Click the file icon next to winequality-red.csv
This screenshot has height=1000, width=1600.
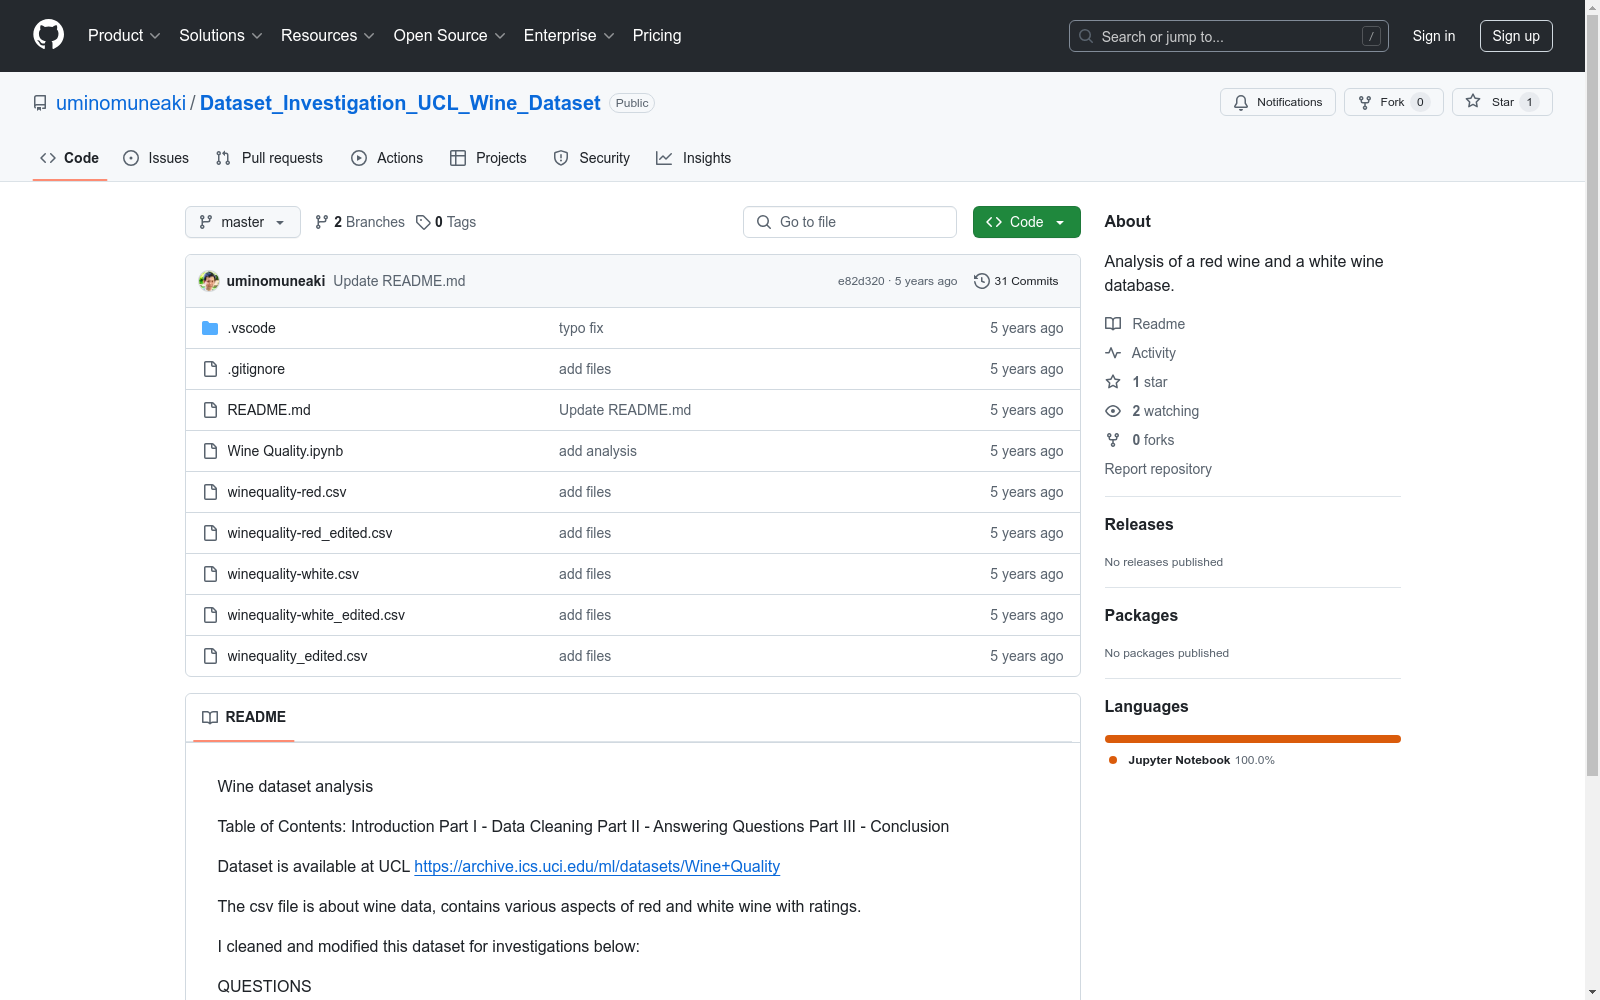pyautogui.click(x=210, y=492)
